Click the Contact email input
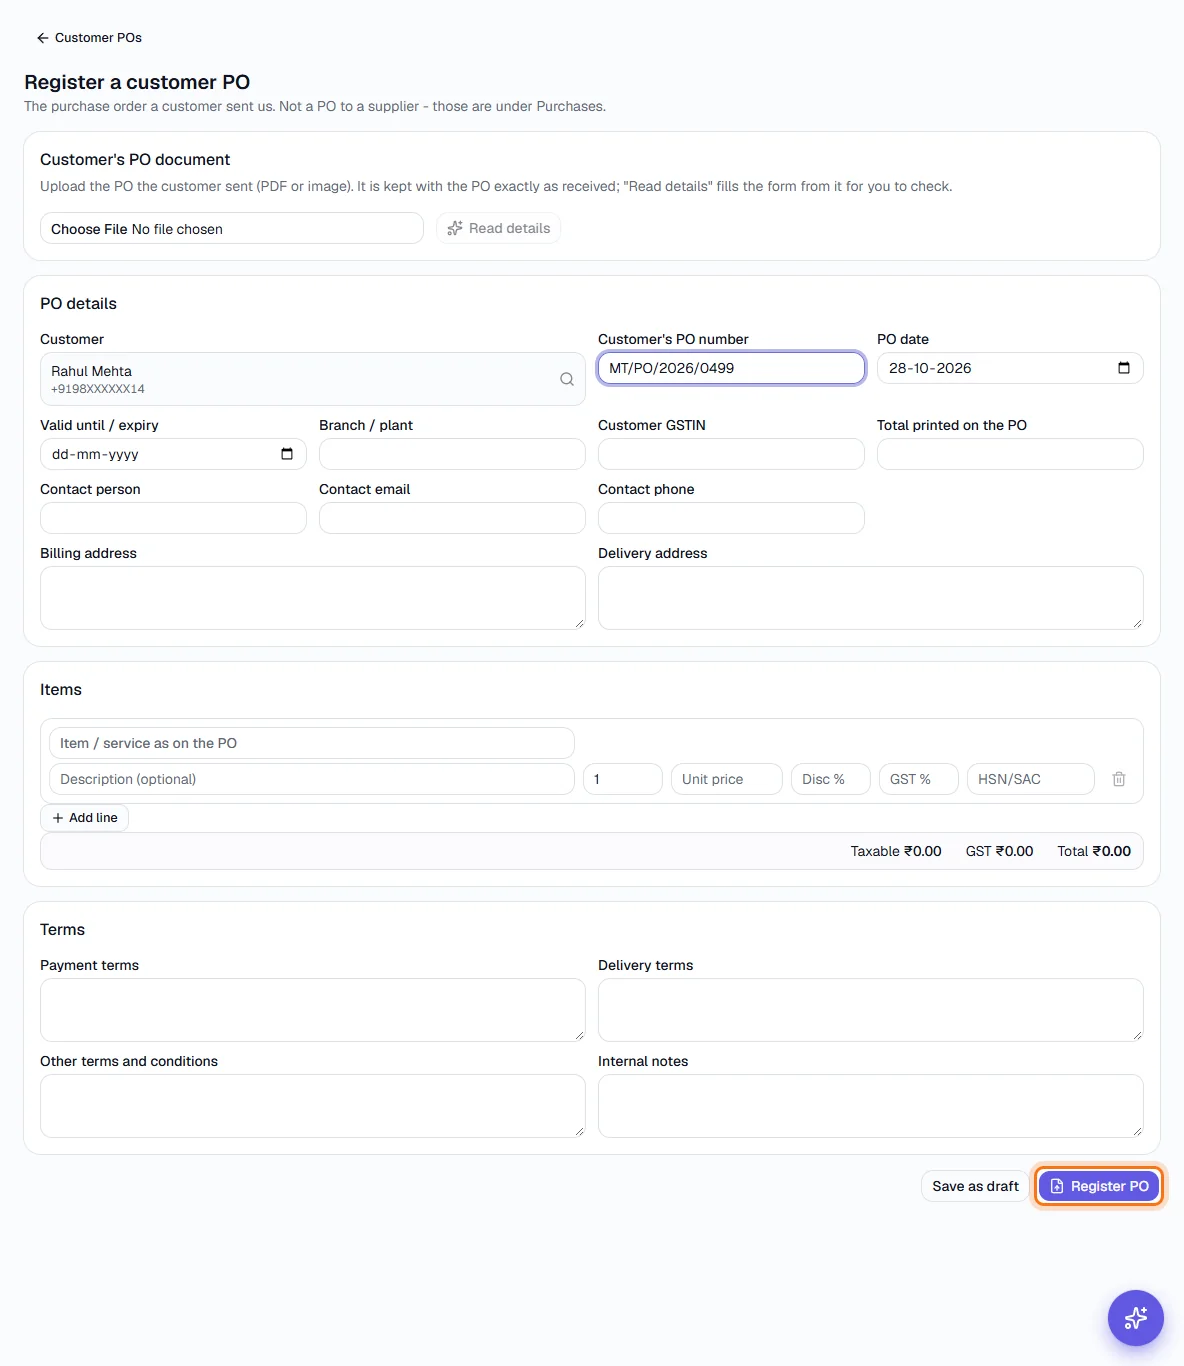The width and height of the screenshot is (1184, 1366). tap(452, 518)
